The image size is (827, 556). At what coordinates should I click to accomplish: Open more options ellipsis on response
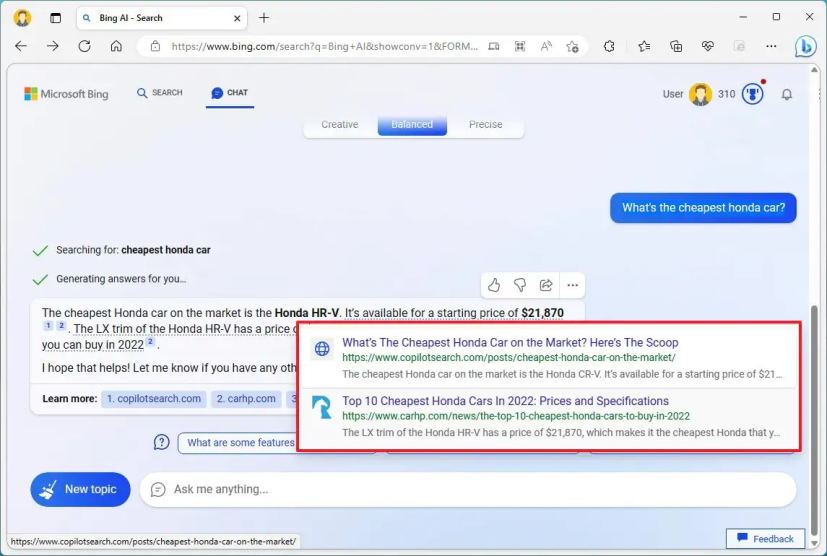point(572,285)
